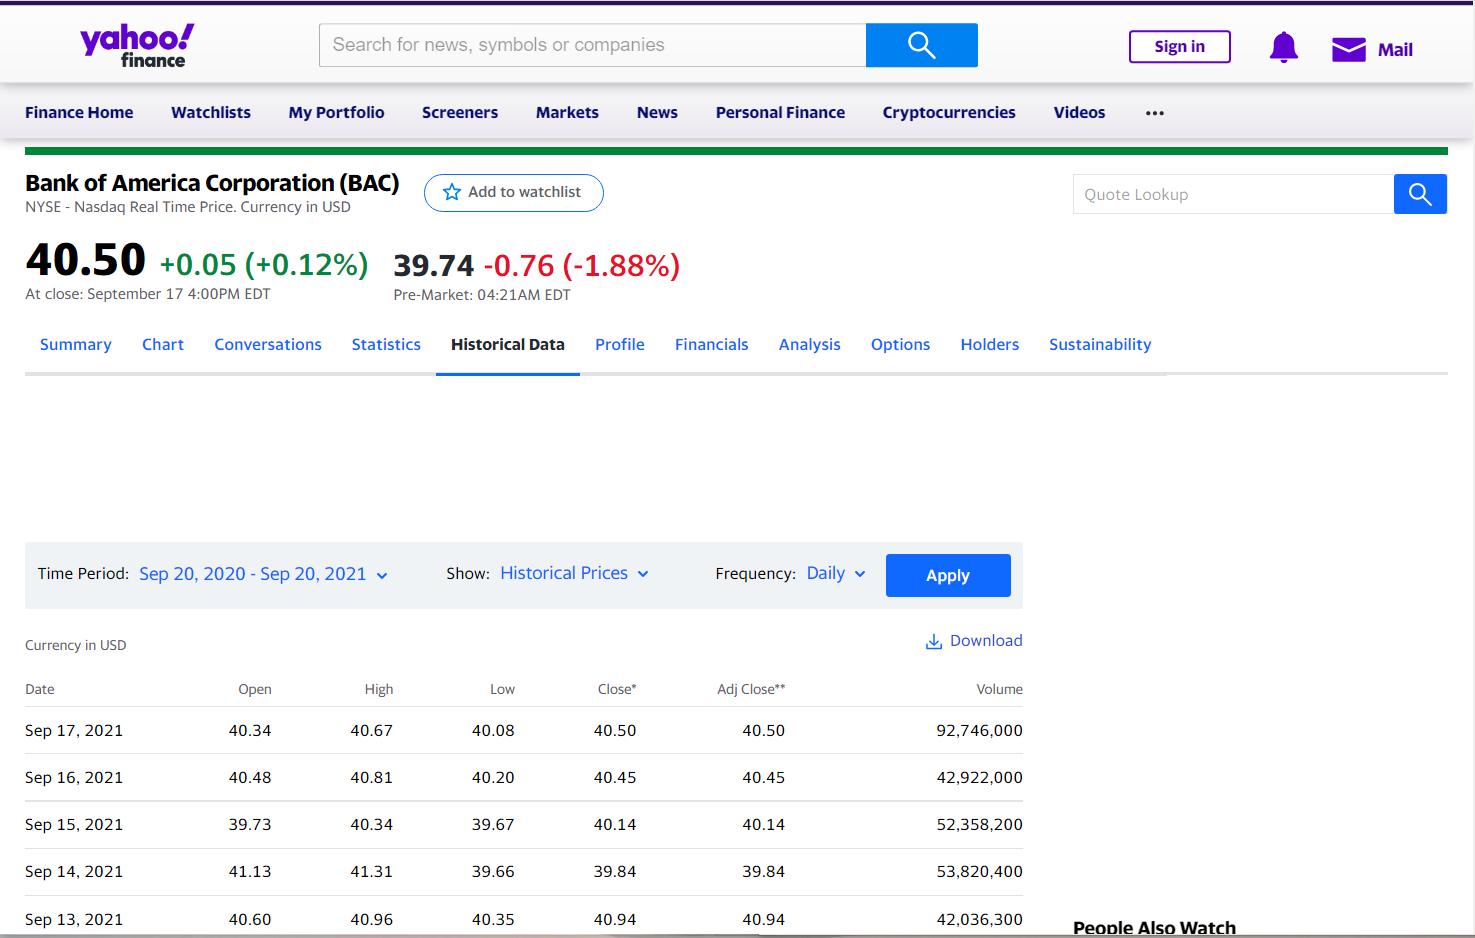1475x938 pixels.
Task: Click the star icon on Add to watchlist
Action: 452,192
